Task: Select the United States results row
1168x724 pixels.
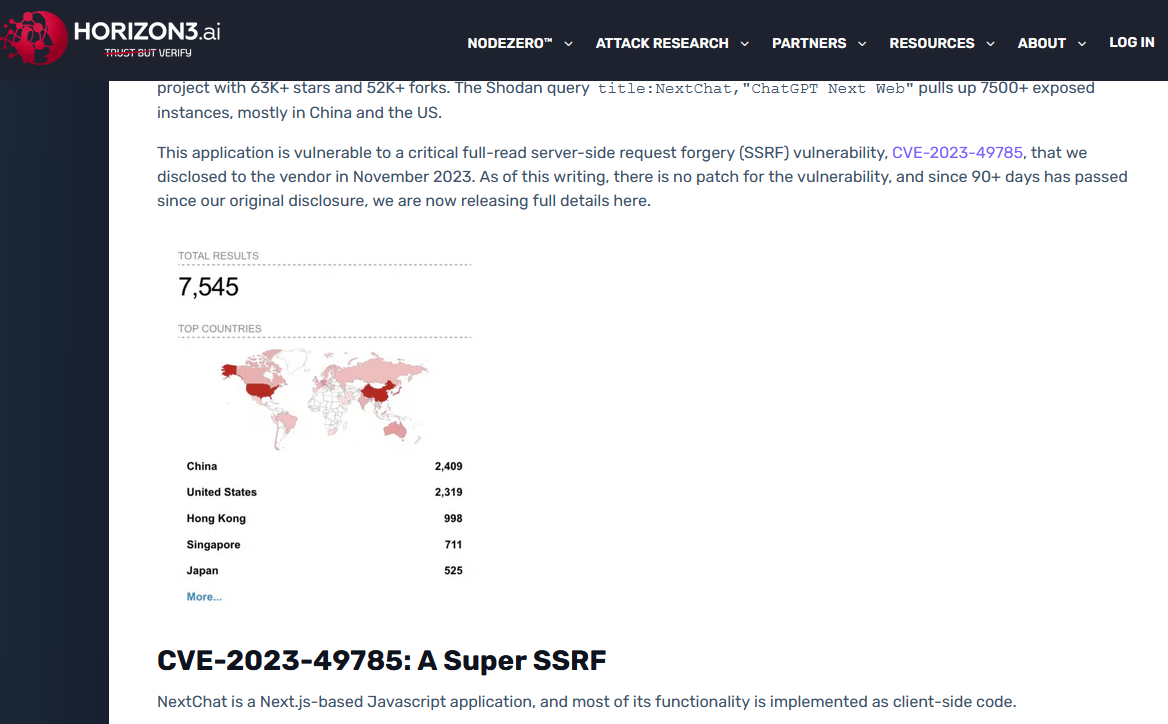Action: tap(324, 492)
